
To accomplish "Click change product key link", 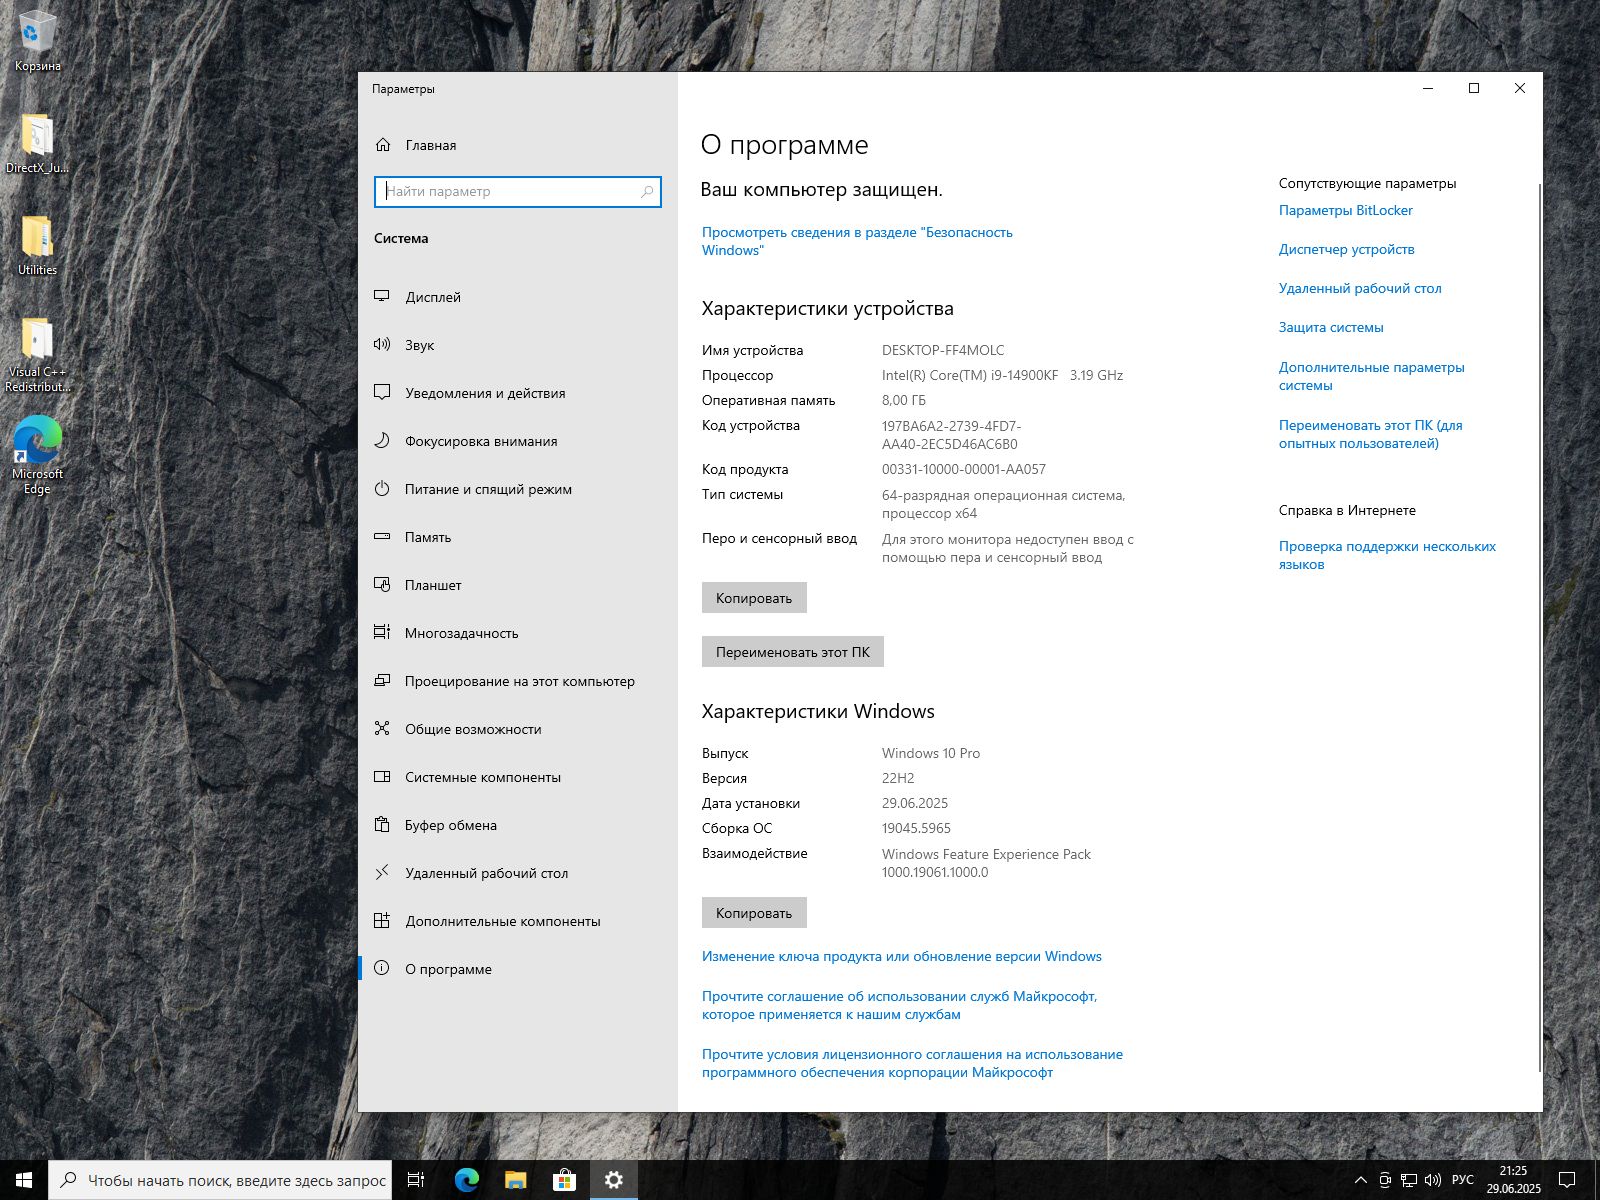I will click(901, 956).
